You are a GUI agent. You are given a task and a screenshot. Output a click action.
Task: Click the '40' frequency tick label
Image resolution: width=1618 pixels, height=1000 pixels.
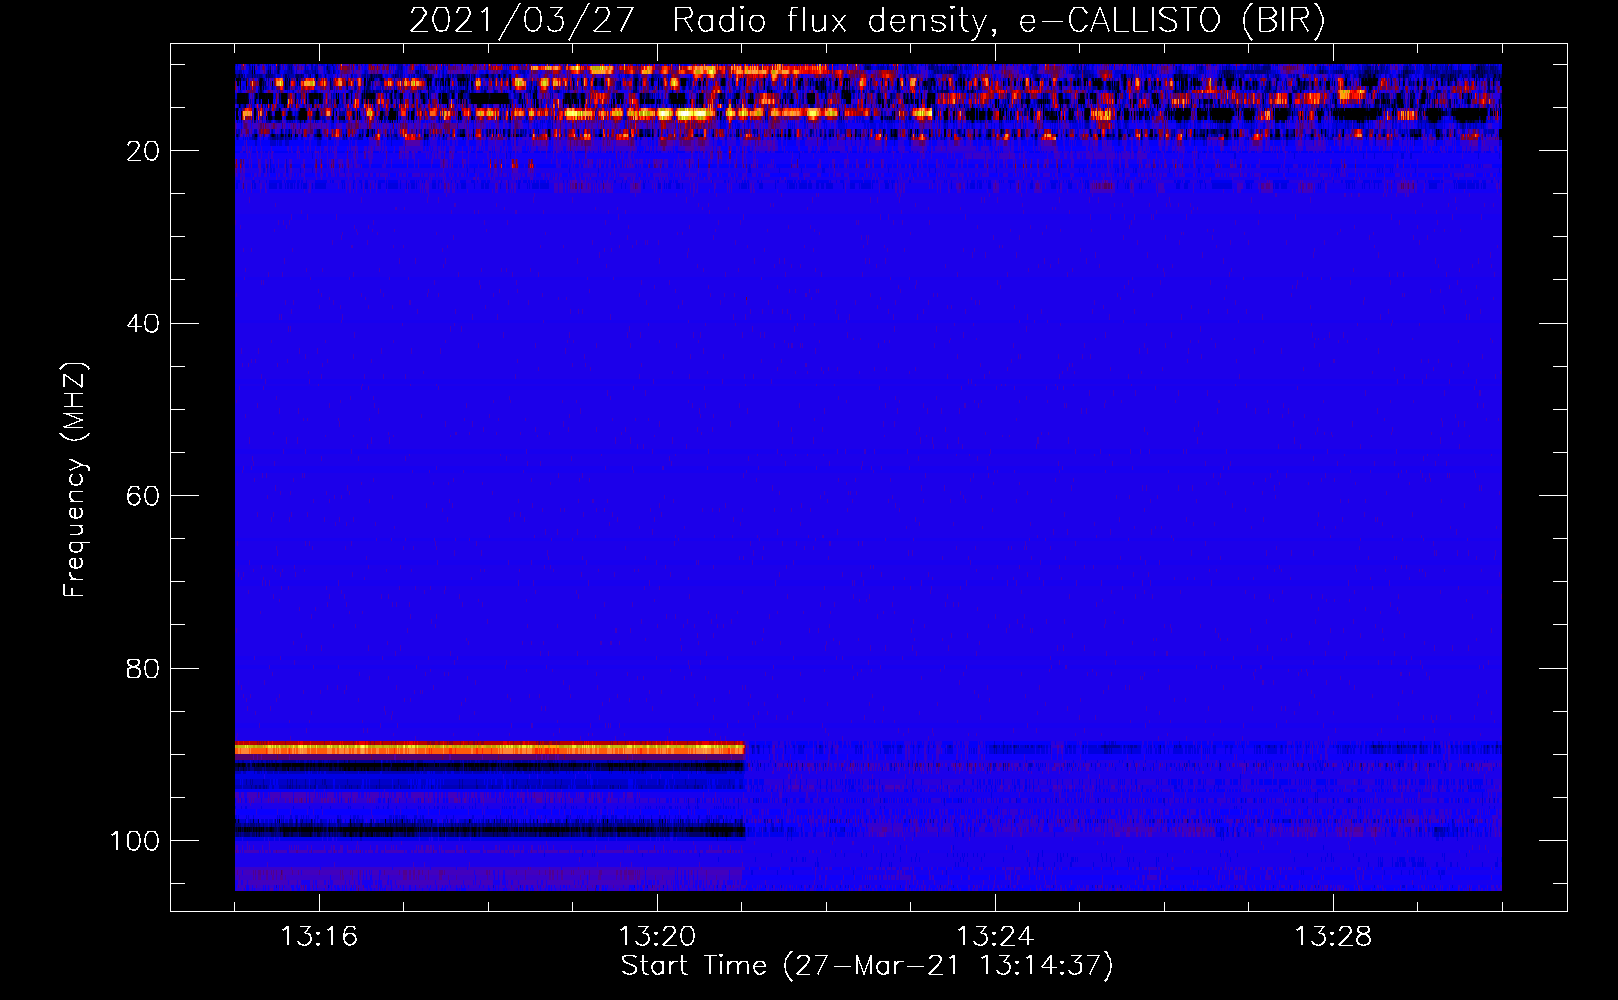(143, 323)
